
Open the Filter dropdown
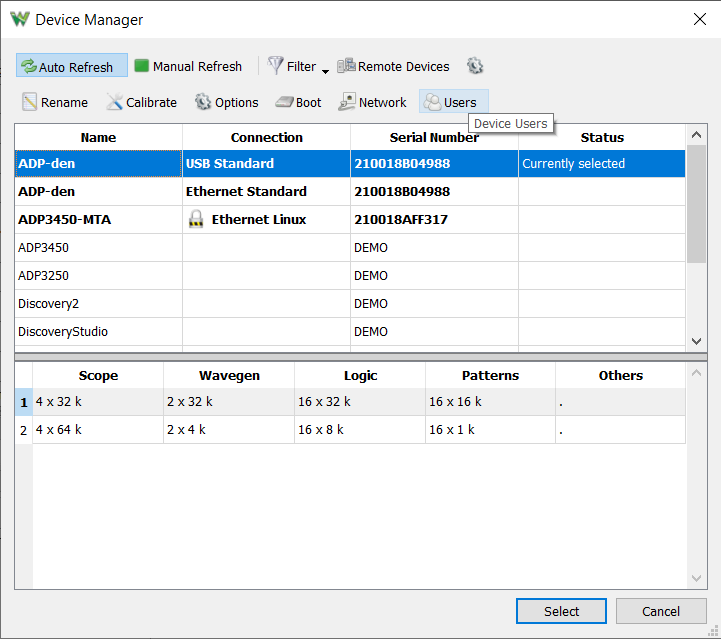tap(298, 66)
